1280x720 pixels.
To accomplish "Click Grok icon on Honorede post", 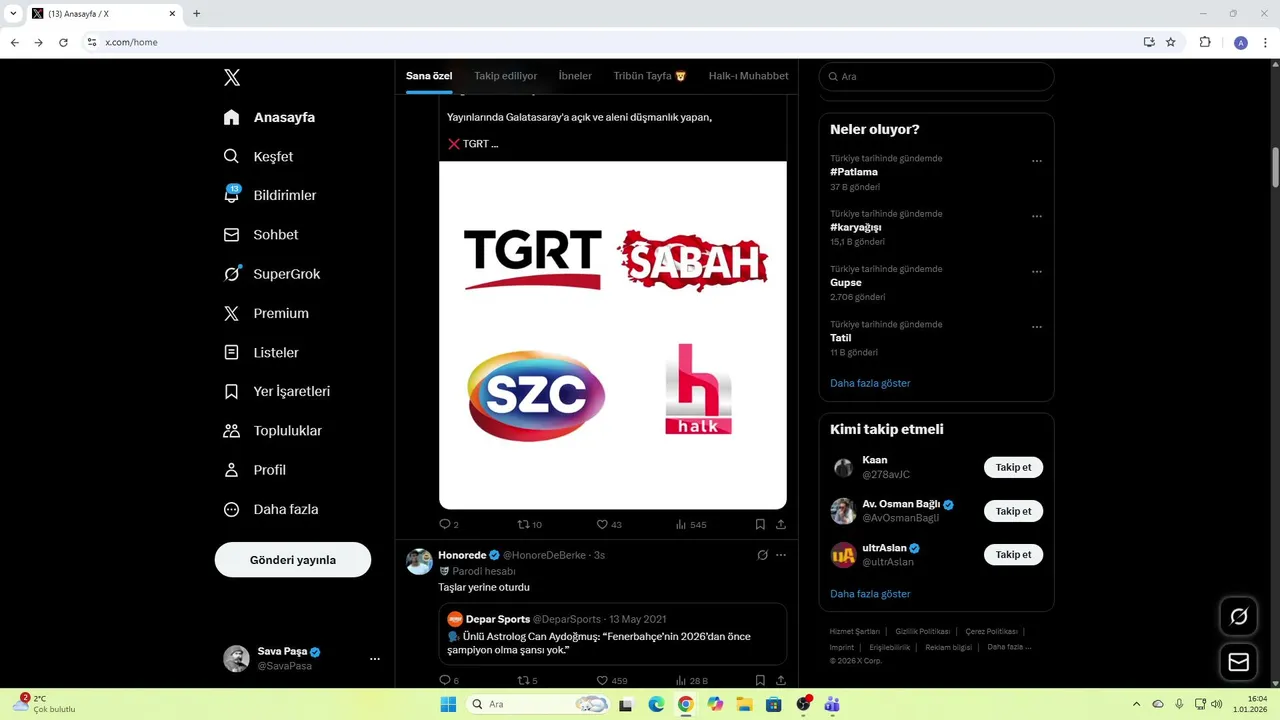I will tap(762, 555).
